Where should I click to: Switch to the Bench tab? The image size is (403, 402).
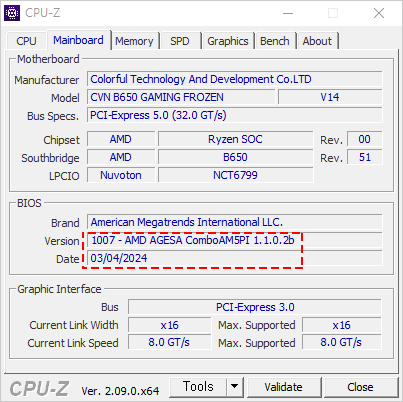pyautogui.click(x=275, y=41)
